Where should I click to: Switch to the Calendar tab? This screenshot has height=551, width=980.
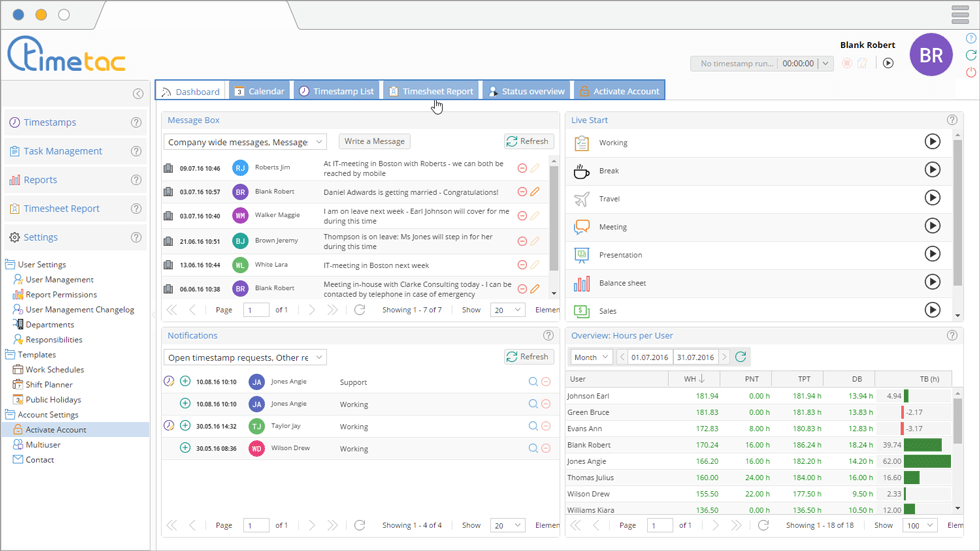(x=259, y=91)
